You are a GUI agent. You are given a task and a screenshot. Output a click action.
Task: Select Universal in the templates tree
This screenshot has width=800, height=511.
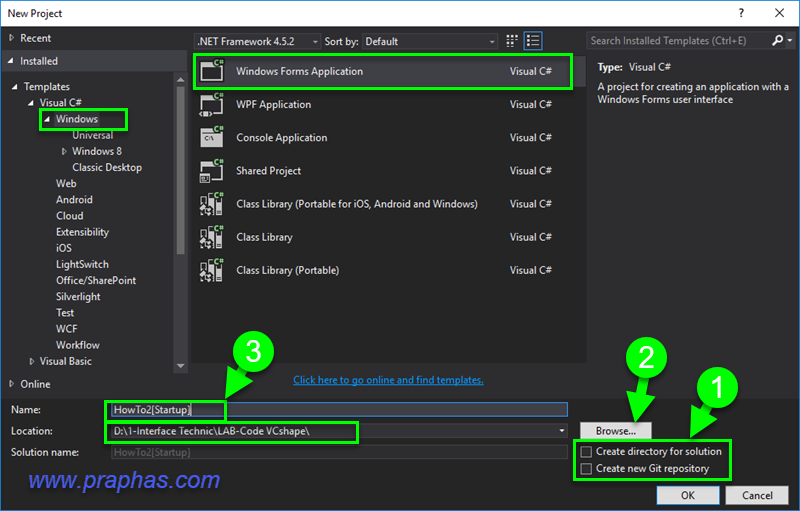click(x=93, y=135)
